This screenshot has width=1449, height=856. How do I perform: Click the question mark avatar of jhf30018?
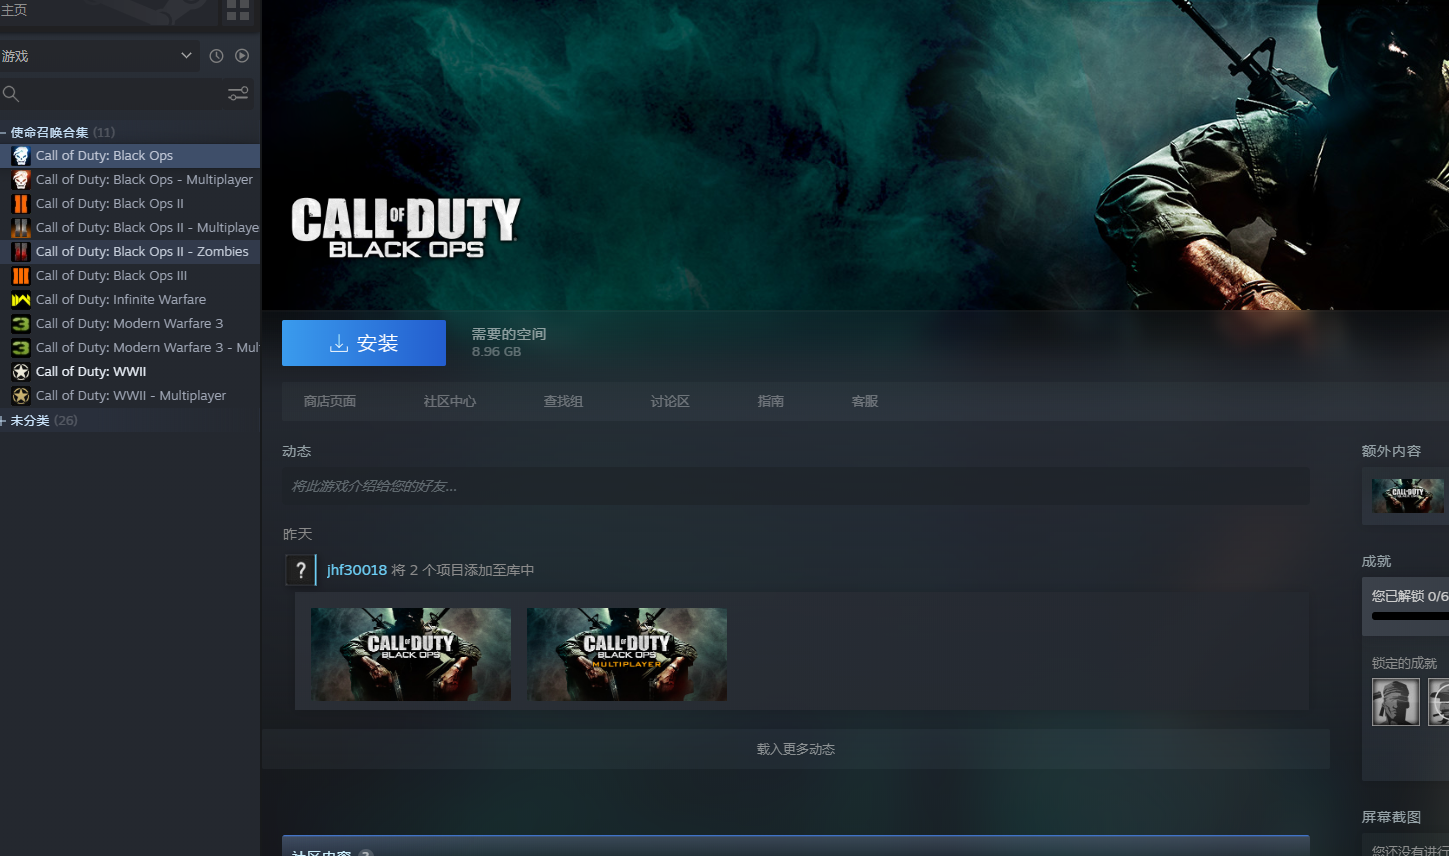pyautogui.click(x=300, y=570)
